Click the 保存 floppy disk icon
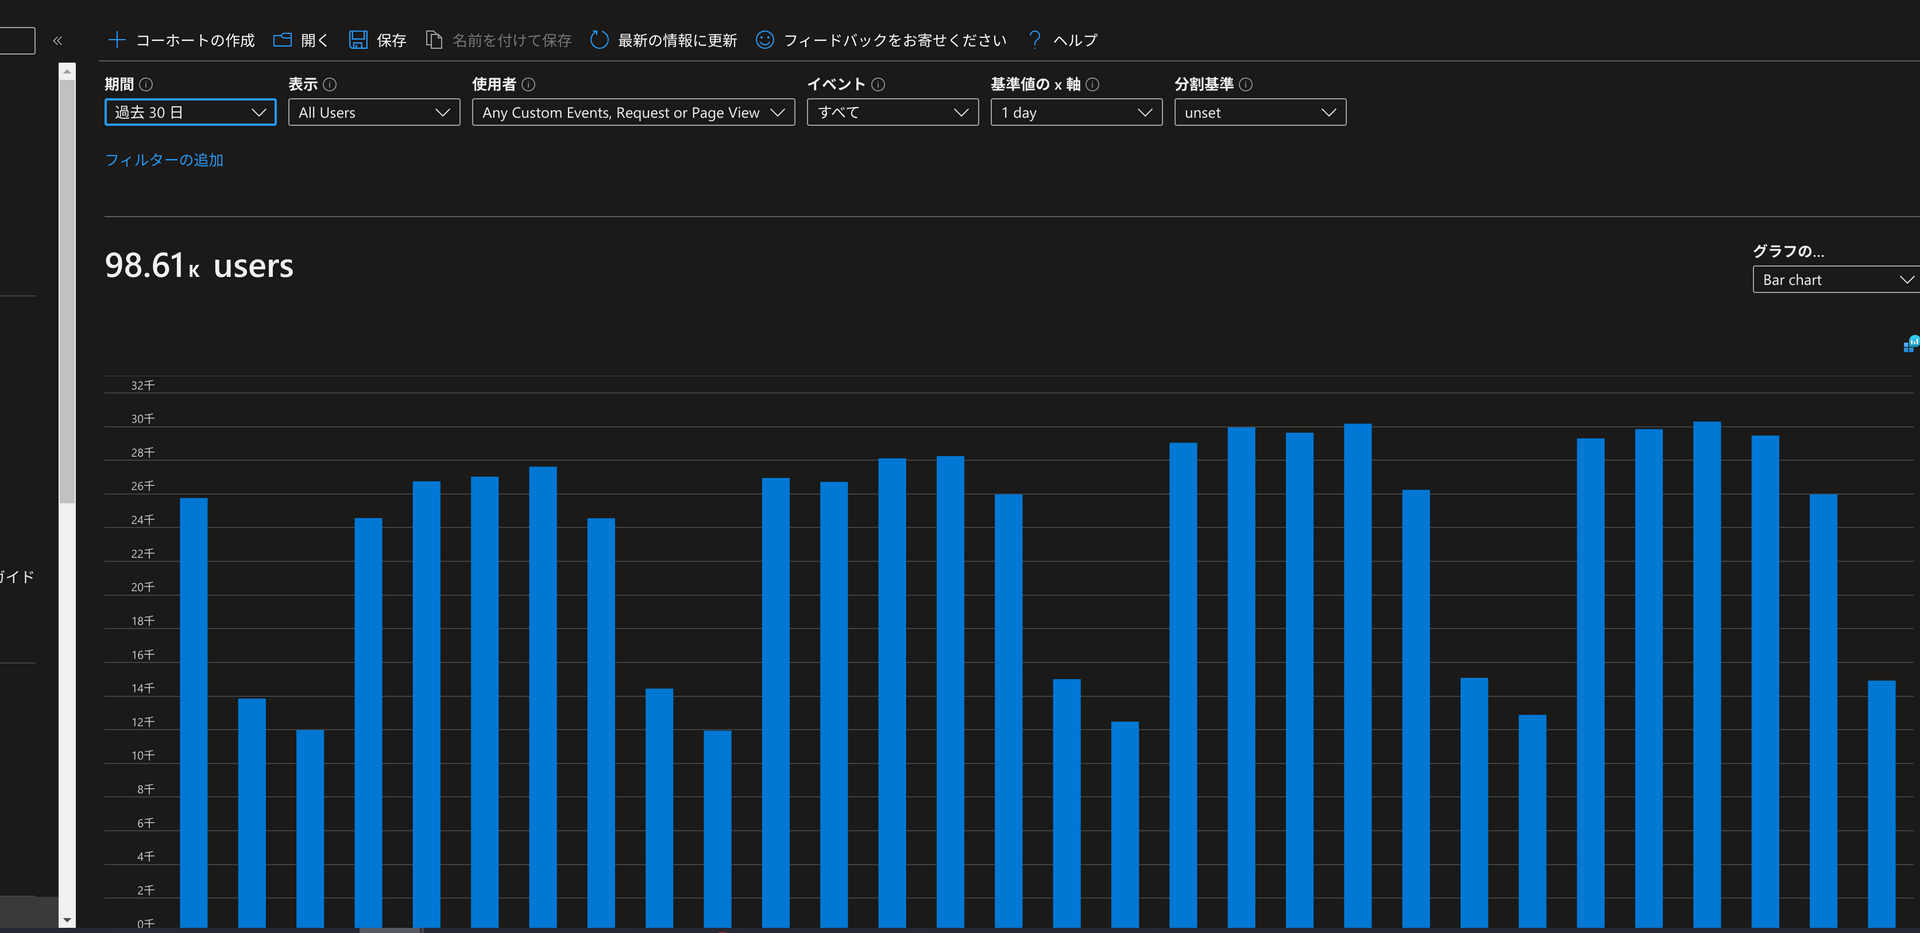Viewport: 1920px width, 933px height. pyautogui.click(x=358, y=40)
